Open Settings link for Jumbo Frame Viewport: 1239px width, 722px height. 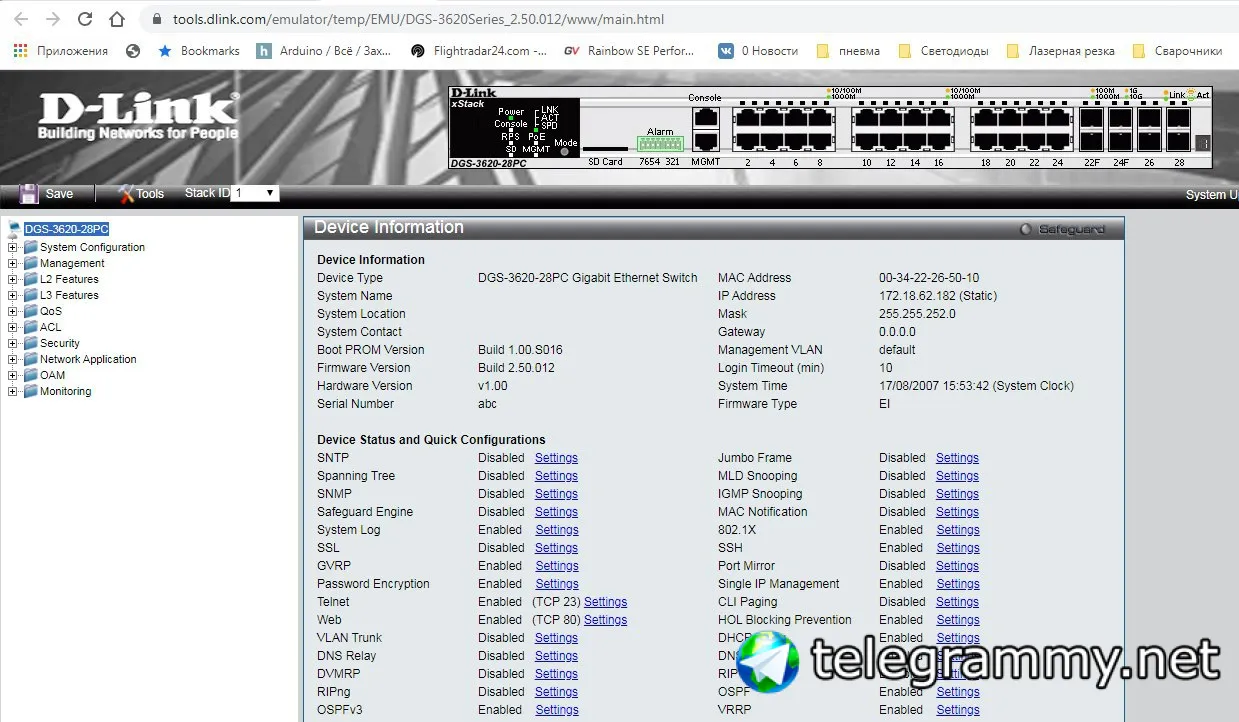(957, 458)
